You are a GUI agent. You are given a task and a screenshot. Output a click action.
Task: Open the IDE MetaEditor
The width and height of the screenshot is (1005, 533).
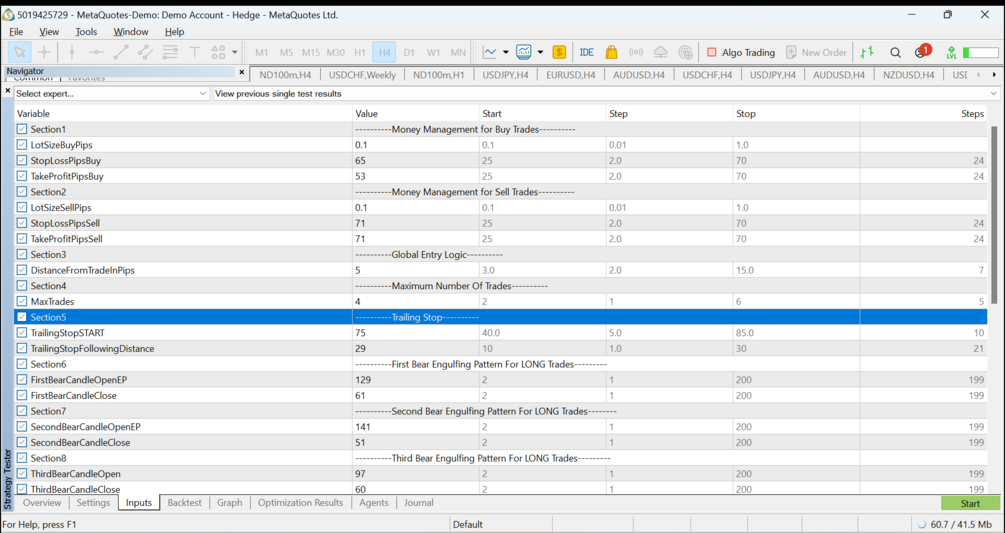[586, 53]
